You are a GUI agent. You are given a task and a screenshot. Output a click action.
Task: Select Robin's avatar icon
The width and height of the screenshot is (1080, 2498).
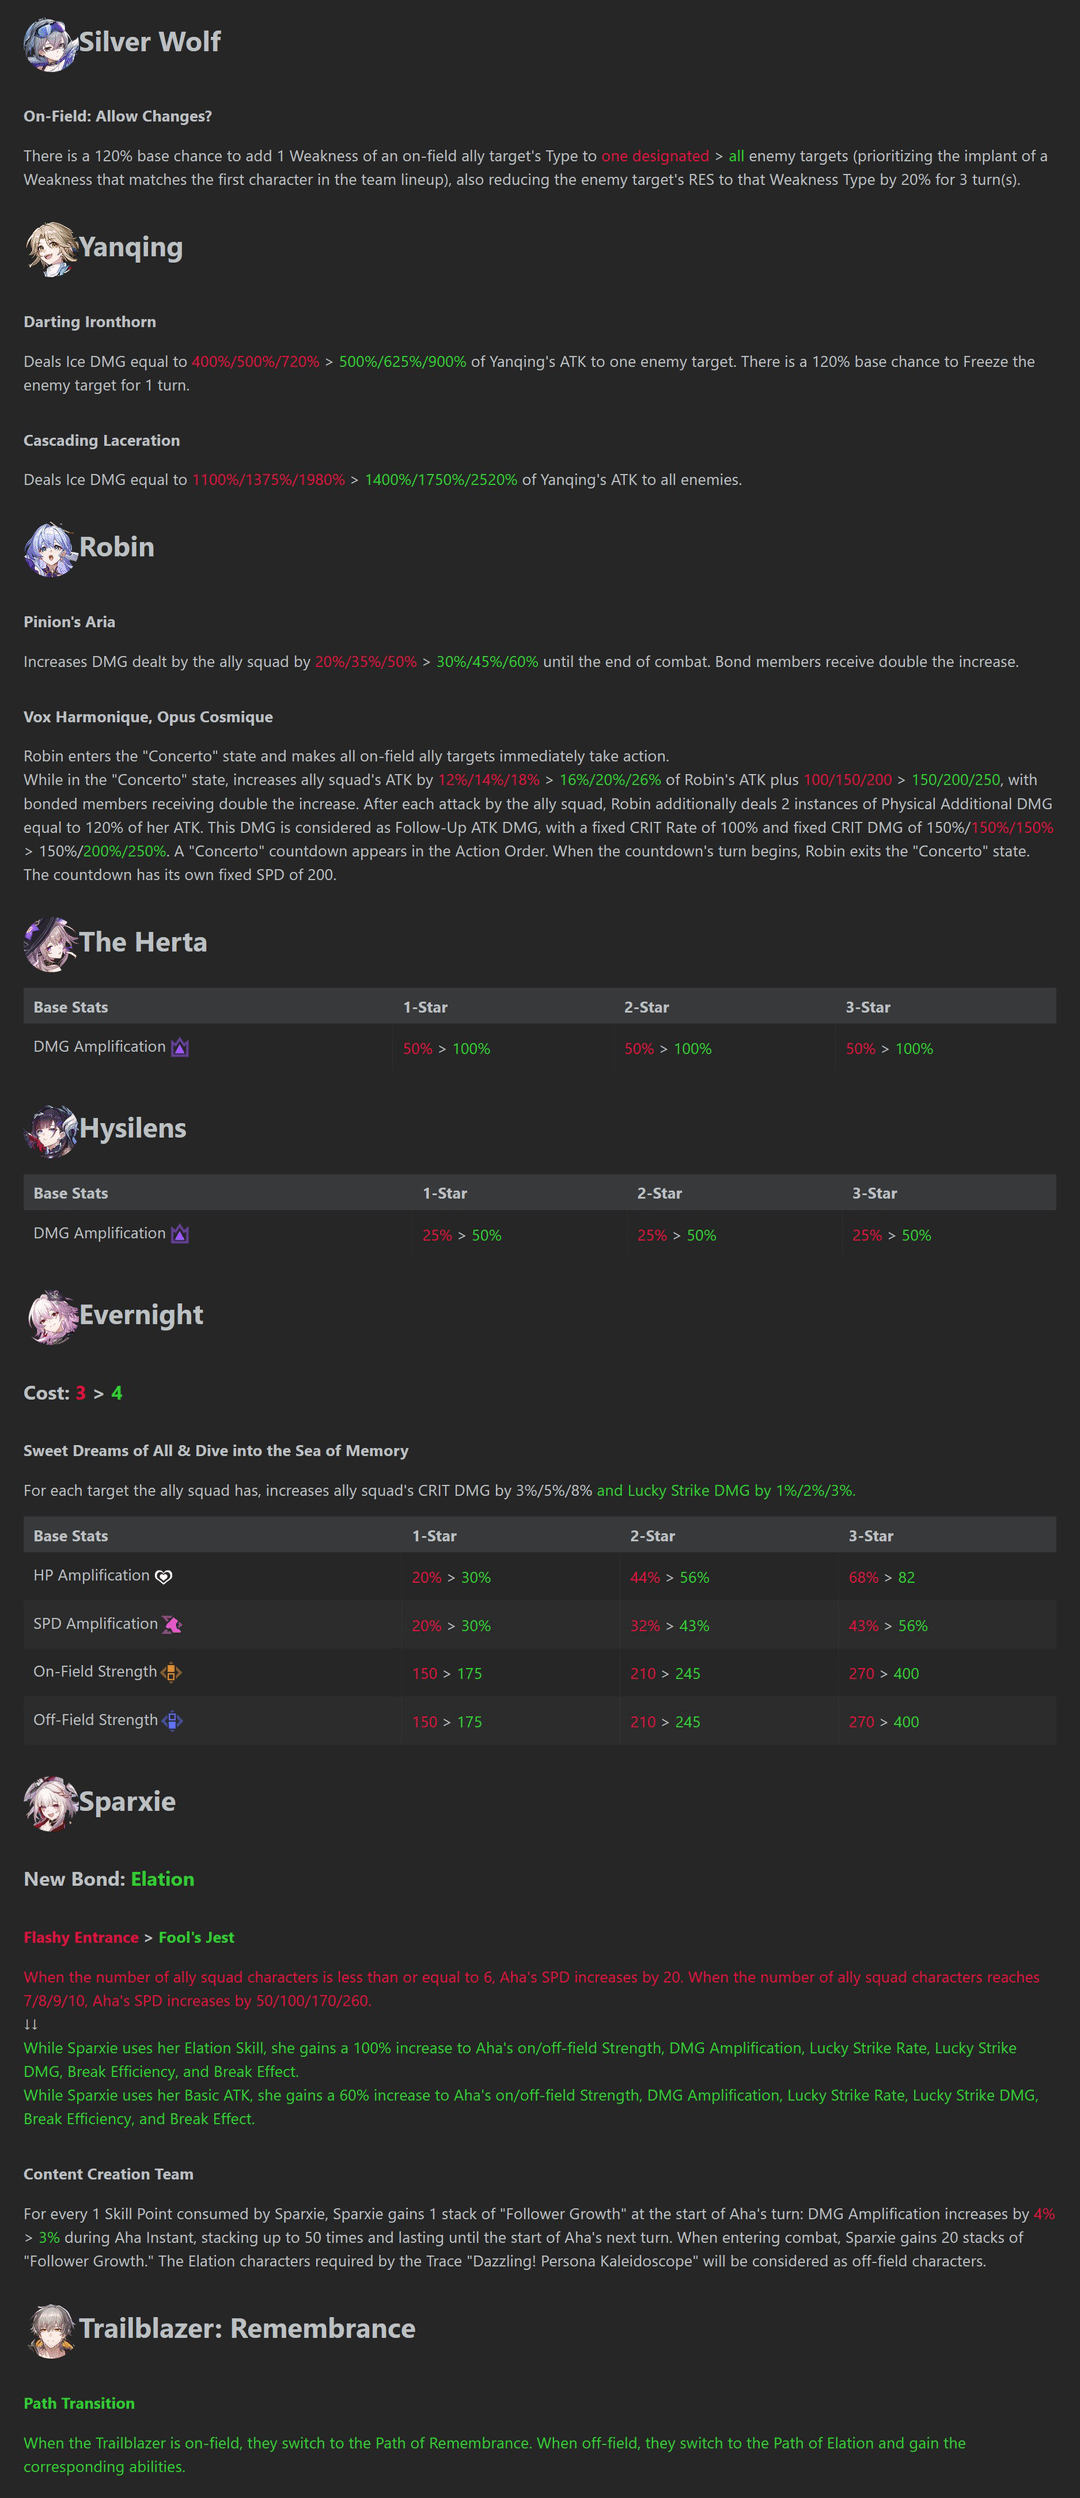(x=51, y=550)
